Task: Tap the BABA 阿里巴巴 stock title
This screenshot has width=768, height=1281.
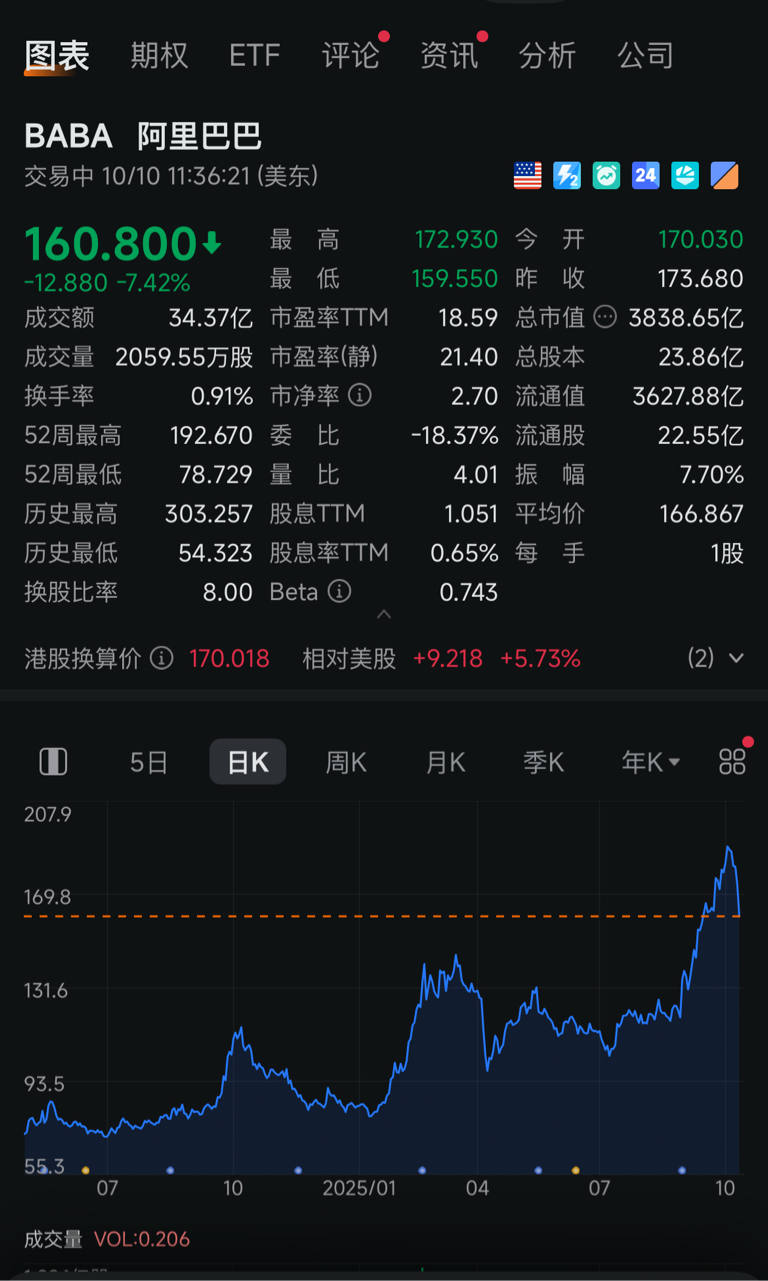Action: tap(143, 136)
